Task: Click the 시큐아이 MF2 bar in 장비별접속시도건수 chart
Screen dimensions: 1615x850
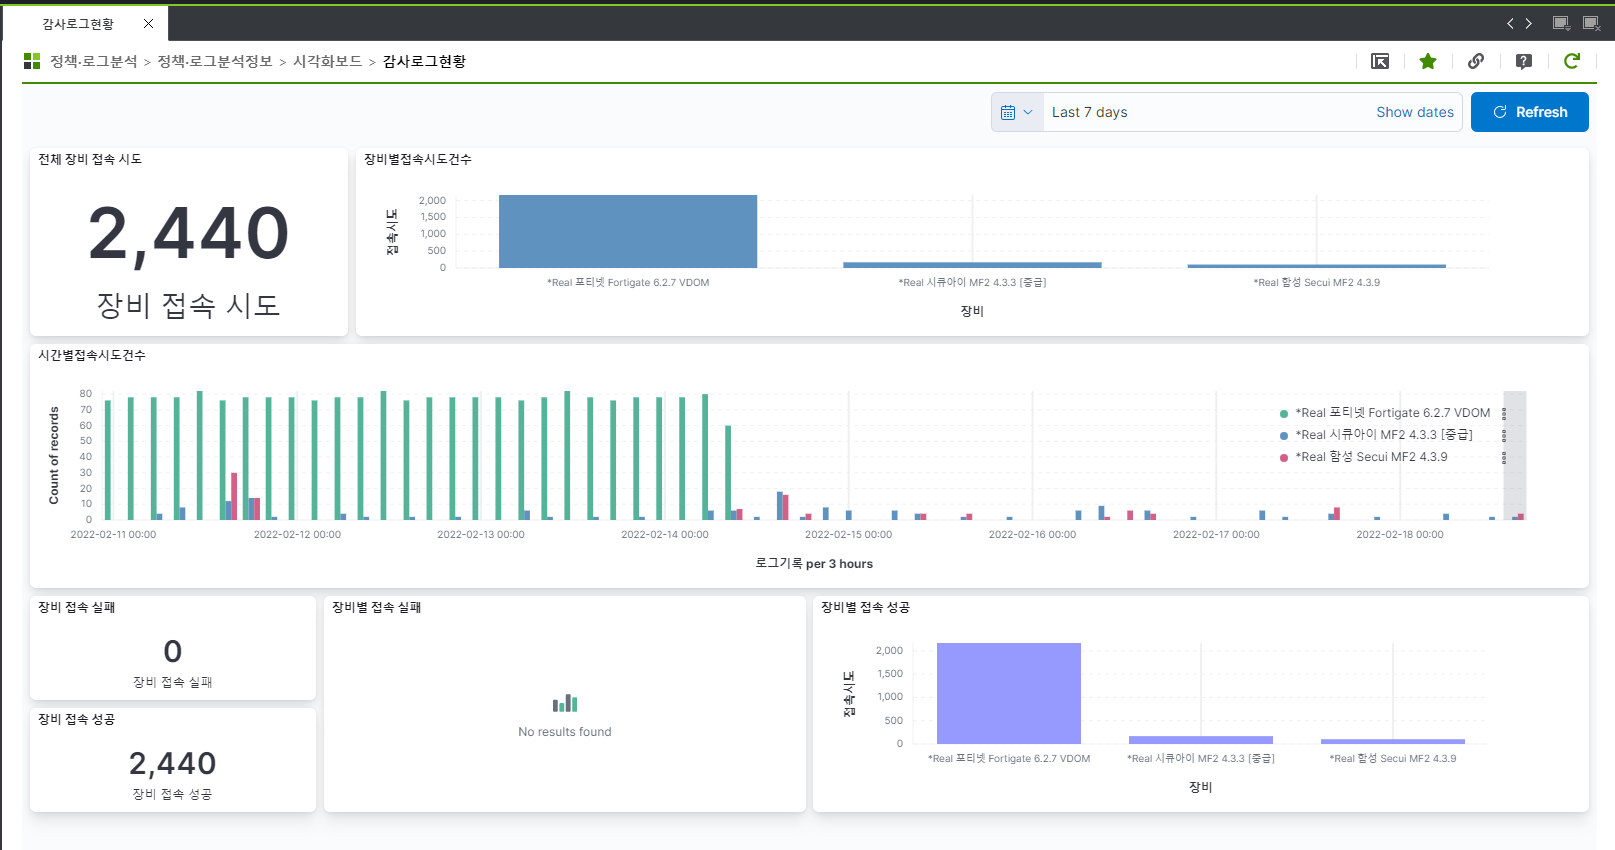Action: tap(972, 265)
